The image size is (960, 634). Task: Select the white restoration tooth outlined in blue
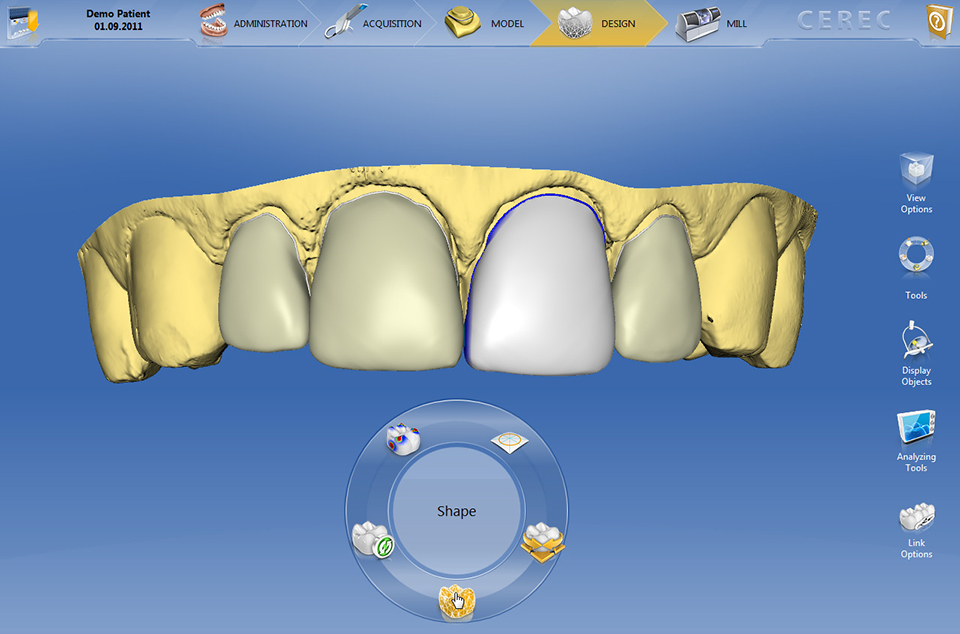point(540,285)
